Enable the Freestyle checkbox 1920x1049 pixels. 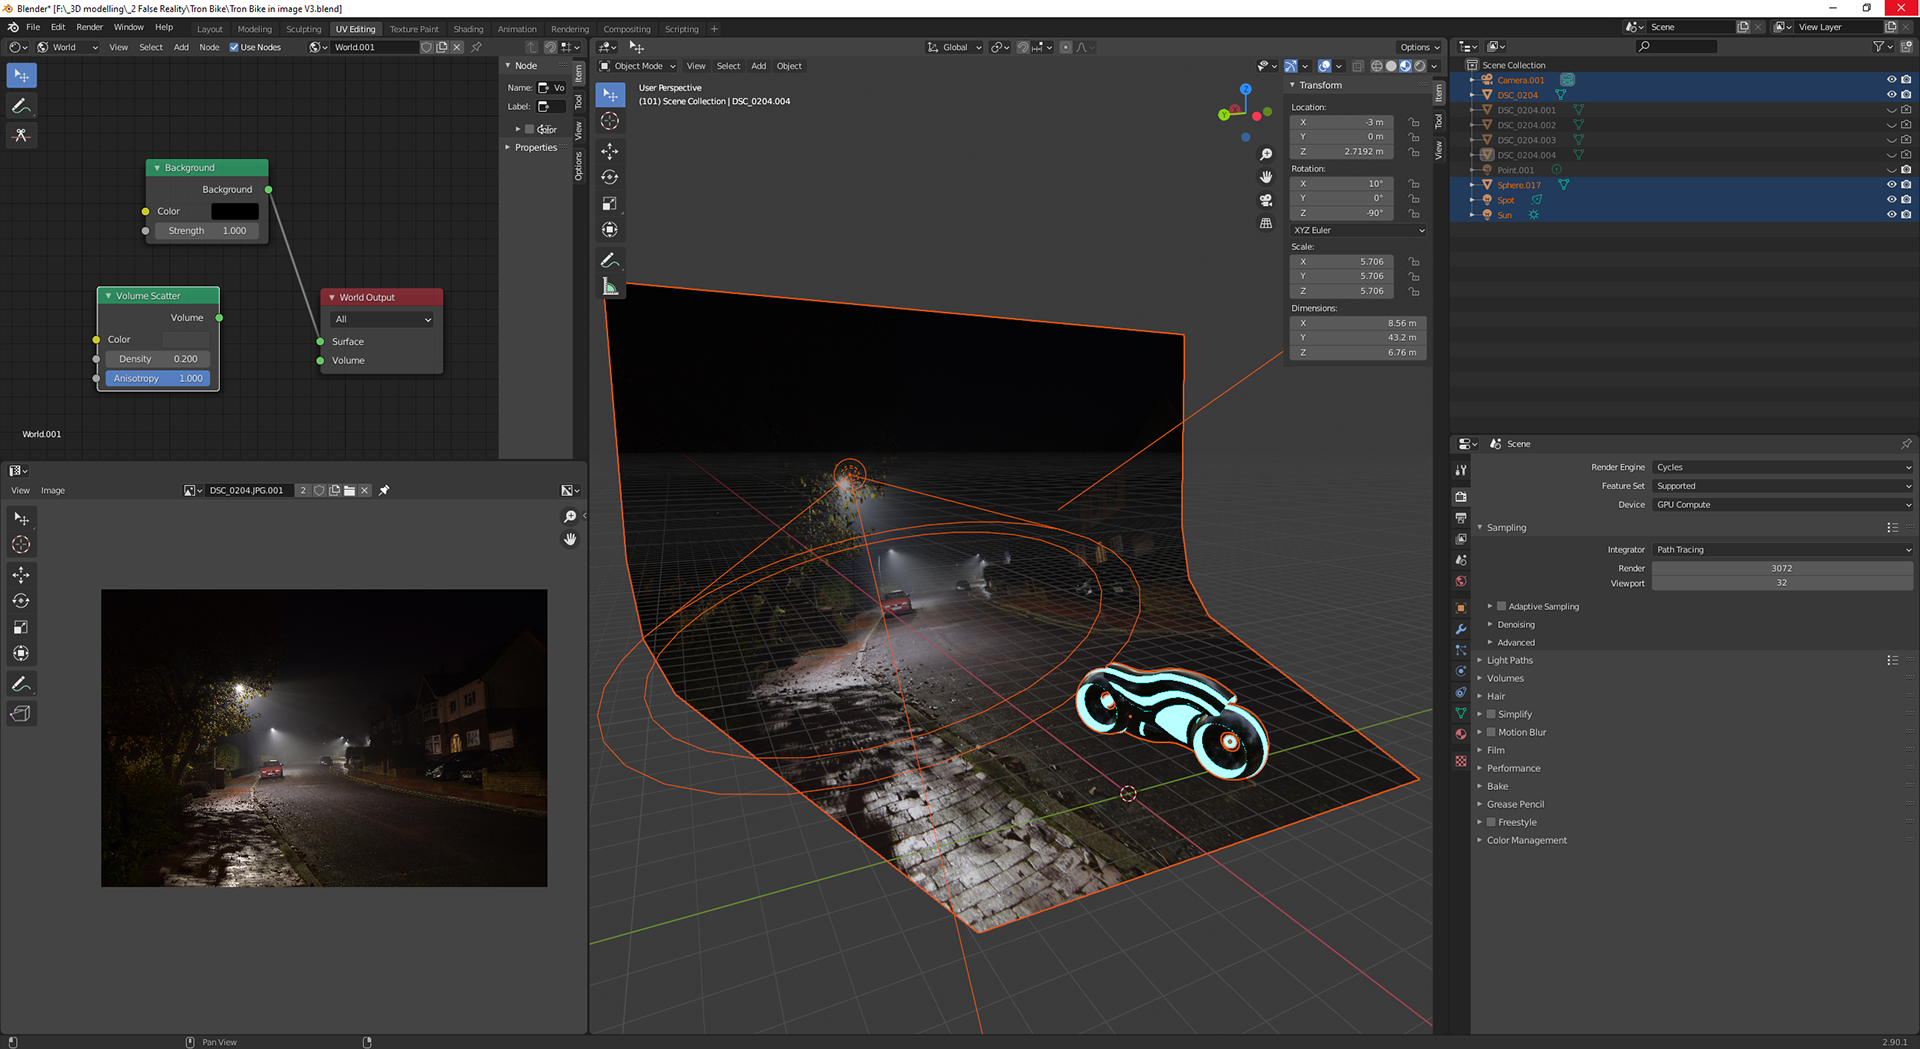tap(1491, 822)
